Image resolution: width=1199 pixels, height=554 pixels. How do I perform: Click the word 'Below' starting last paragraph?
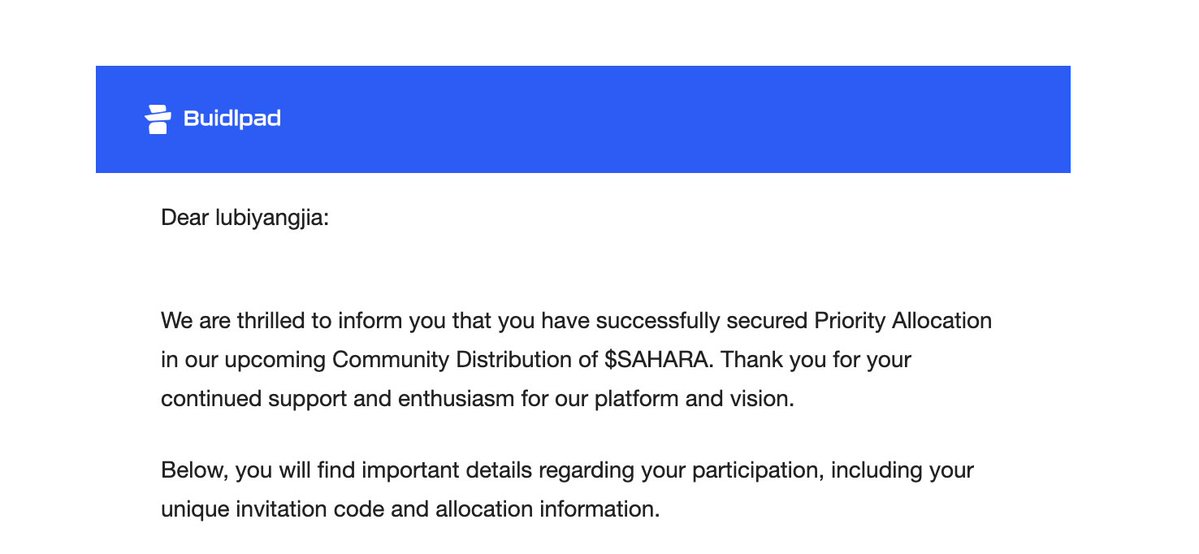pyautogui.click(x=193, y=471)
